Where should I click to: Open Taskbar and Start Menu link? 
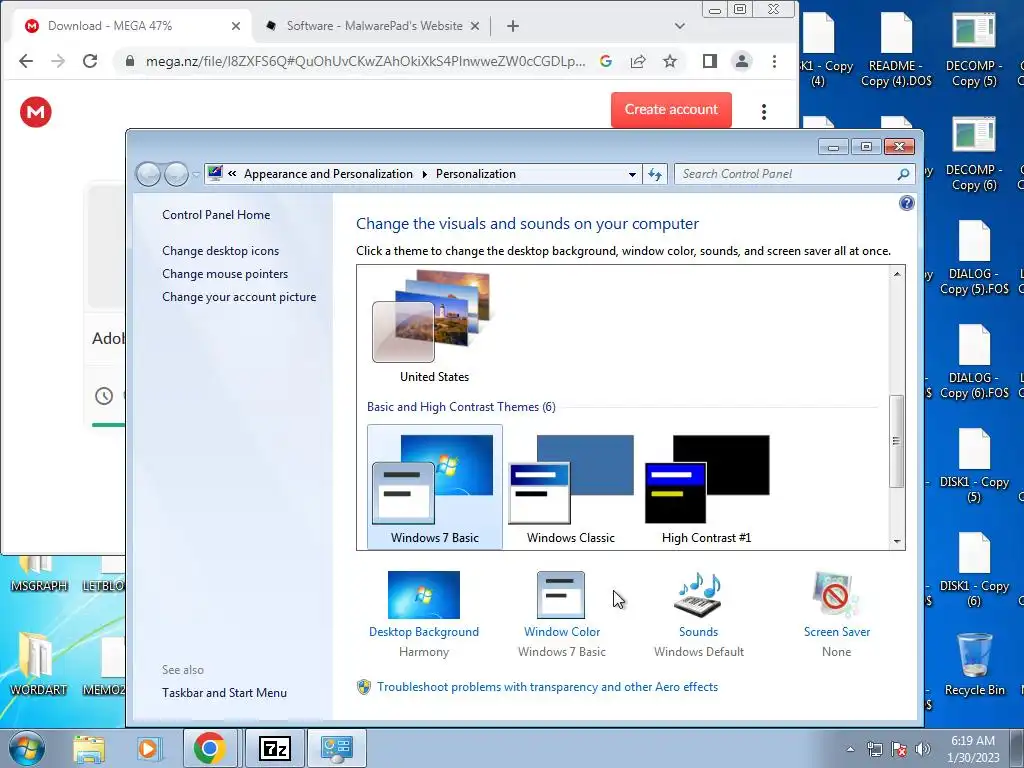coord(225,693)
